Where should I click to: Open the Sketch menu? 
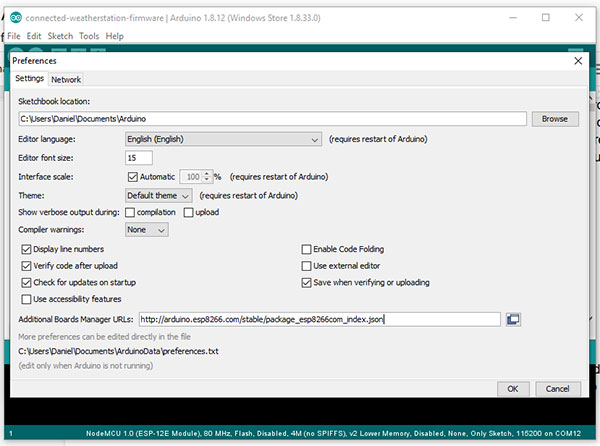coord(58,36)
